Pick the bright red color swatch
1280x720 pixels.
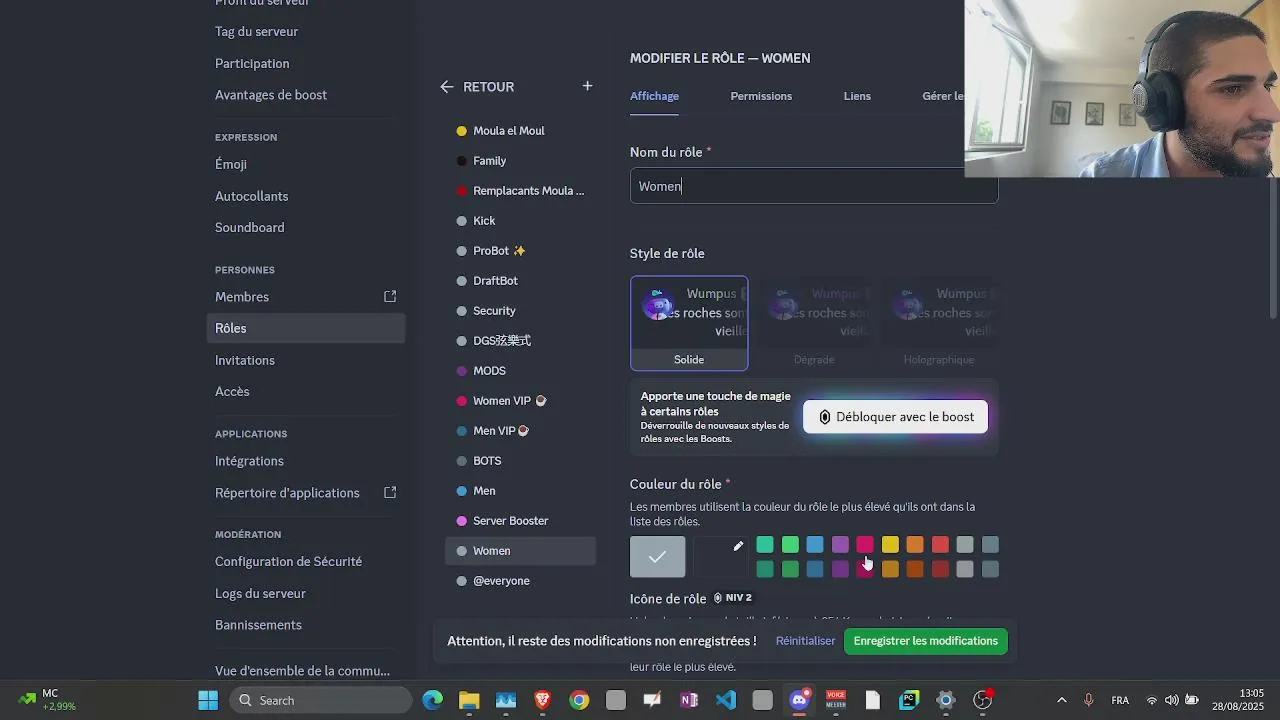point(940,545)
